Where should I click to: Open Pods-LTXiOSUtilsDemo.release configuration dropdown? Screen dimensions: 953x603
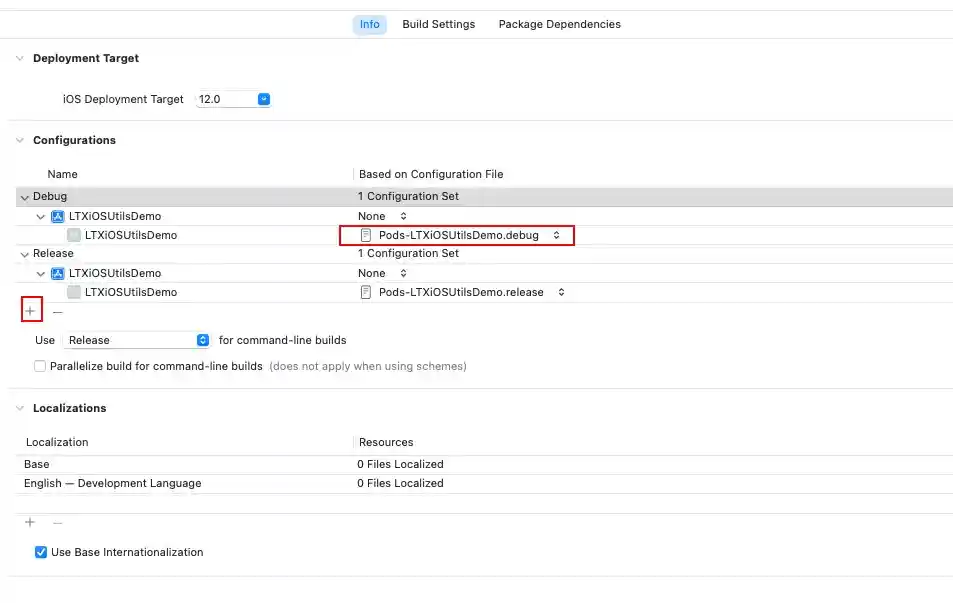click(x=561, y=292)
